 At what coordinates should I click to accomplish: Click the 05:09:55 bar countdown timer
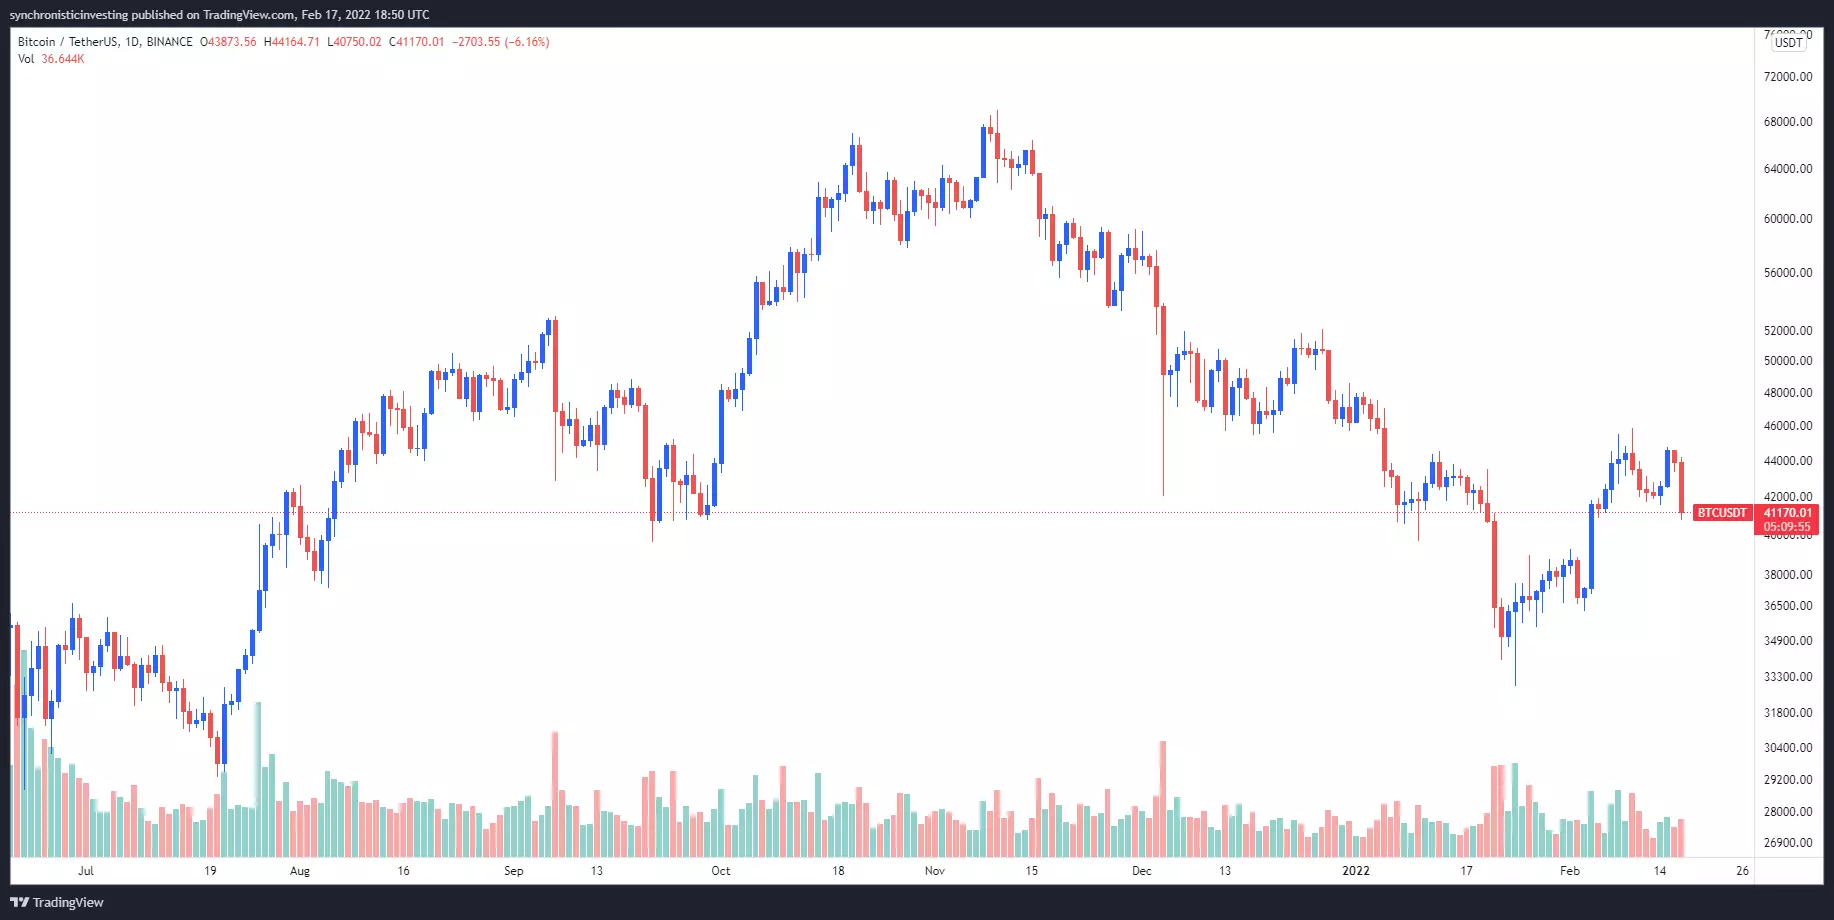coord(1787,527)
